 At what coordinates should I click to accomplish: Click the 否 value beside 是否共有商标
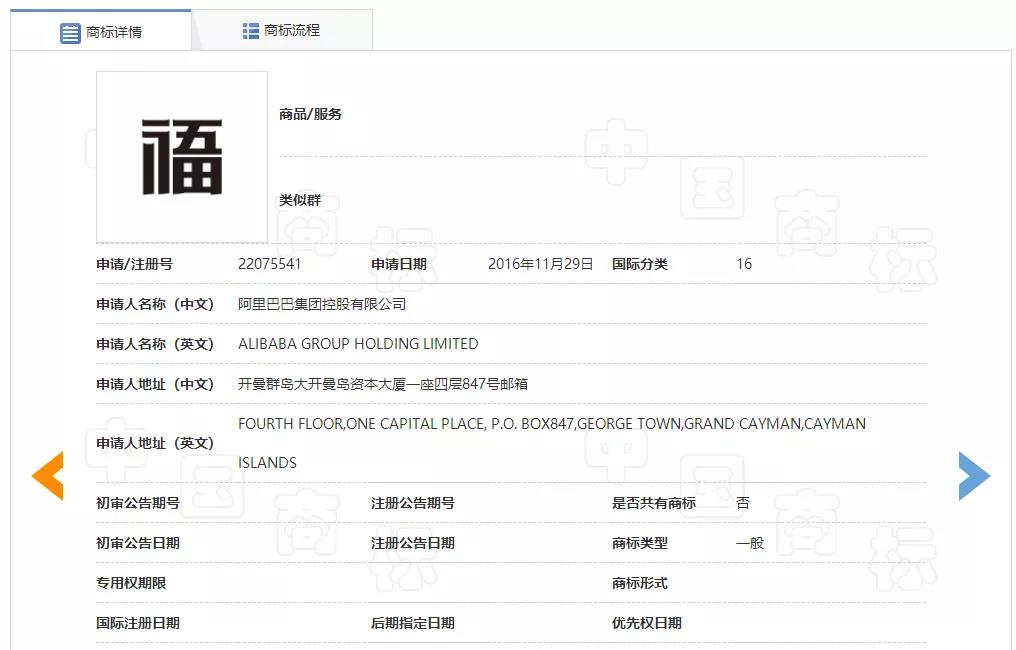(741, 503)
